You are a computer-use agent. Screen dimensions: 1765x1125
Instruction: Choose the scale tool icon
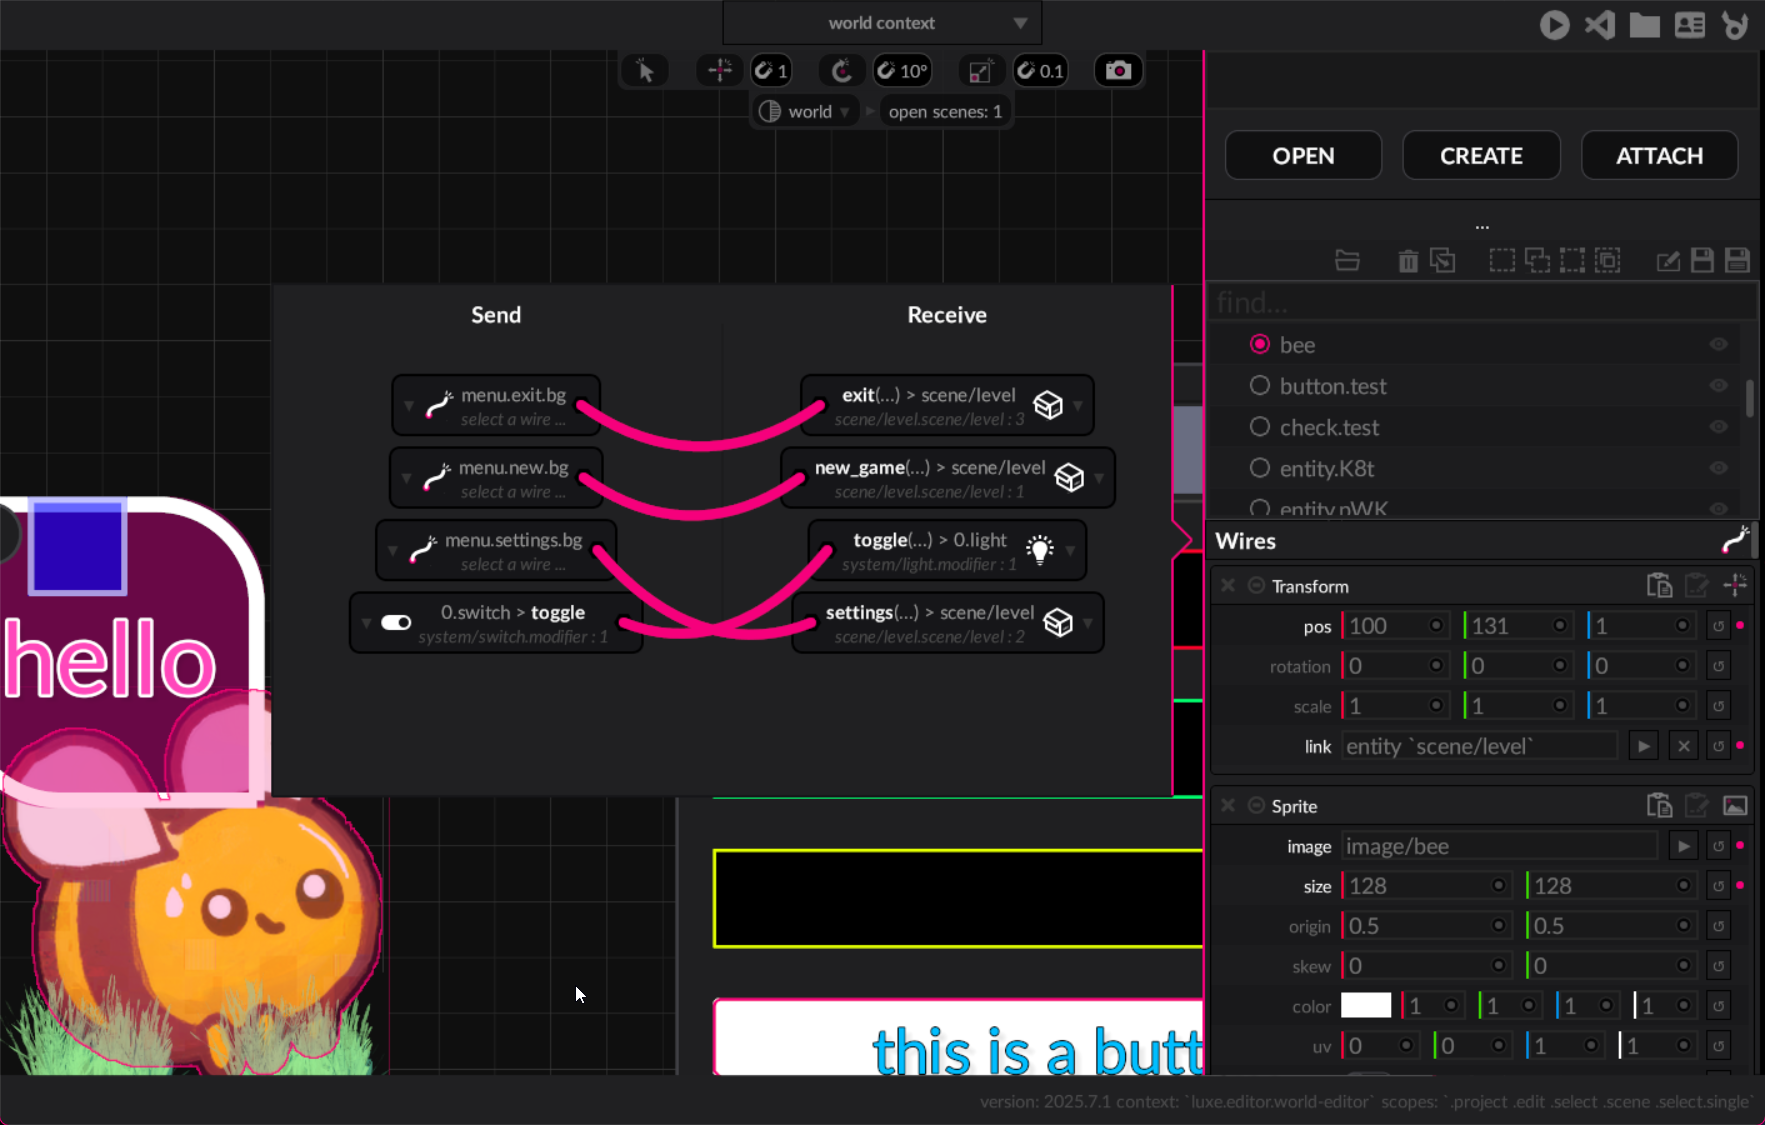tap(980, 71)
